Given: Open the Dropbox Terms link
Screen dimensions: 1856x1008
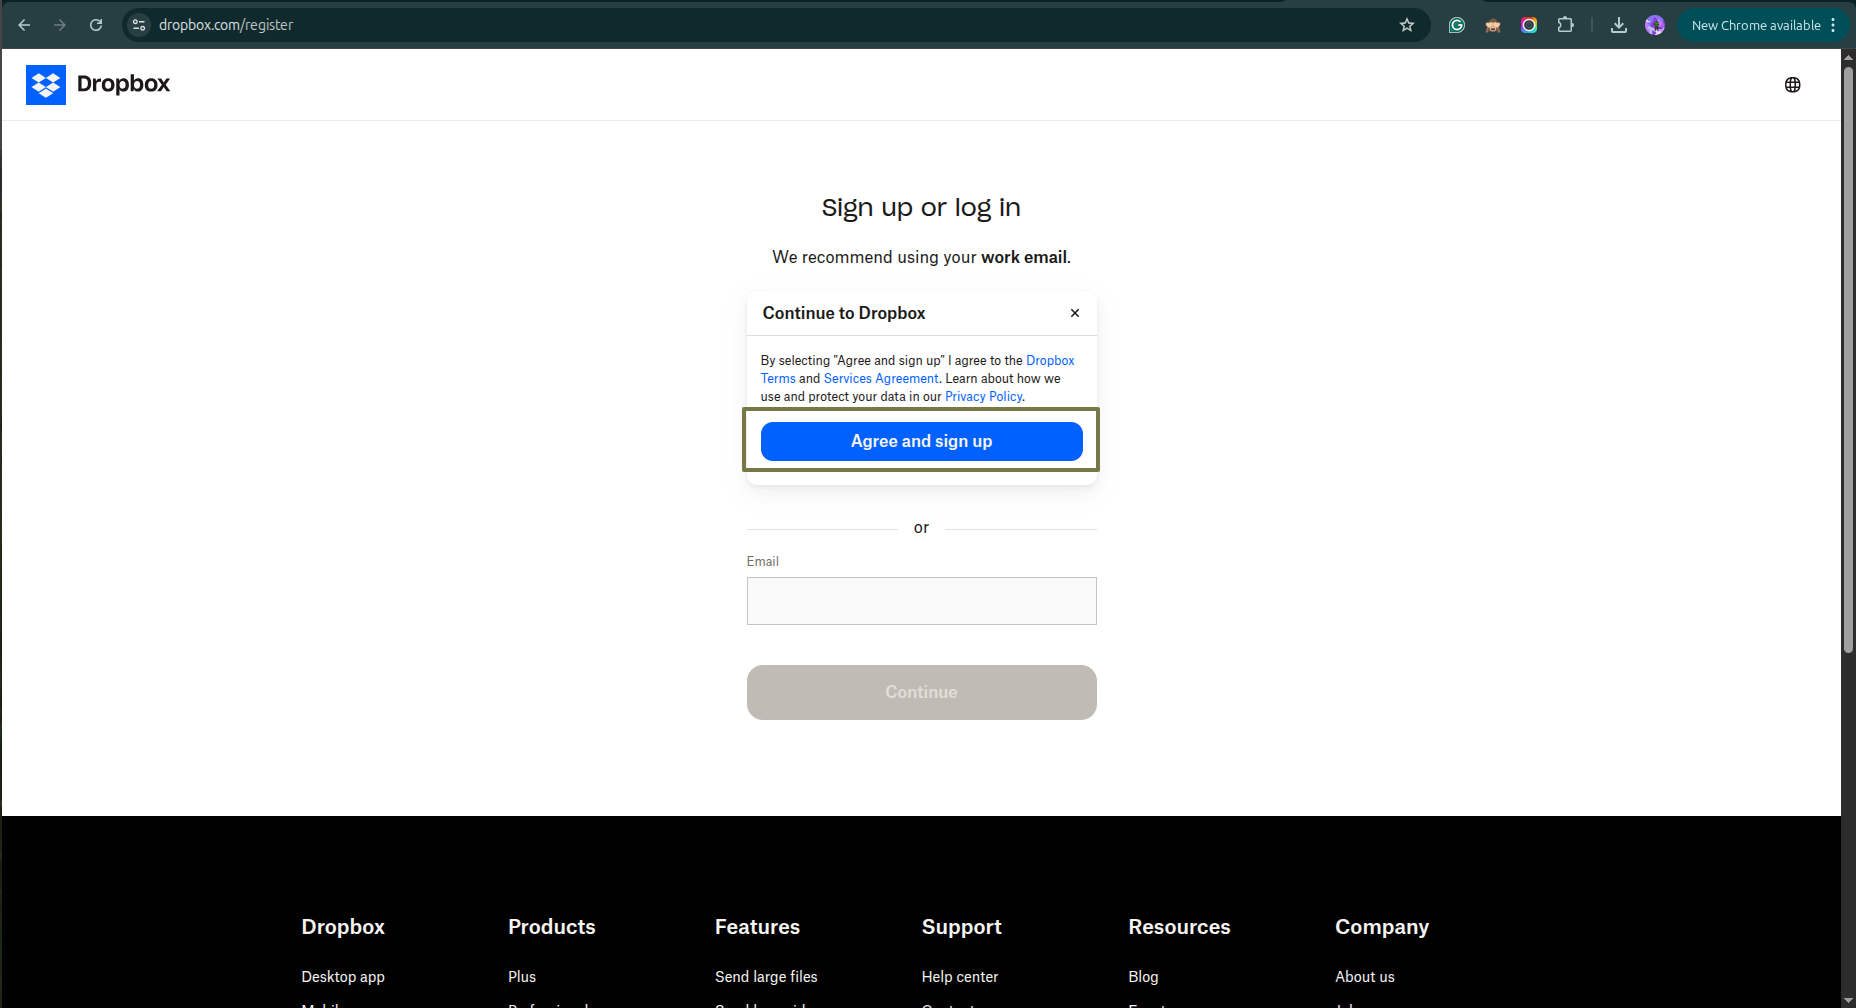Looking at the screenshot, I should (1050, 361).
